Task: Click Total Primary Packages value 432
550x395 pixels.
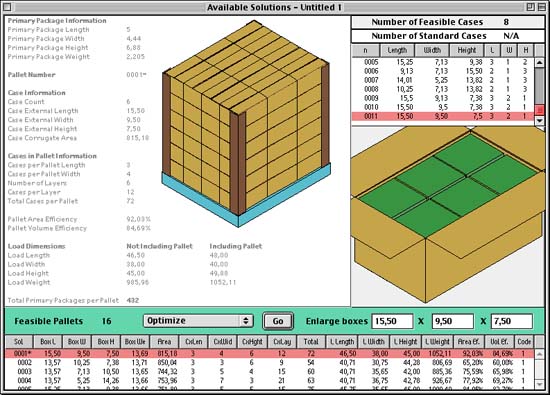Action: pyautogui.click(x=133, y=300)
